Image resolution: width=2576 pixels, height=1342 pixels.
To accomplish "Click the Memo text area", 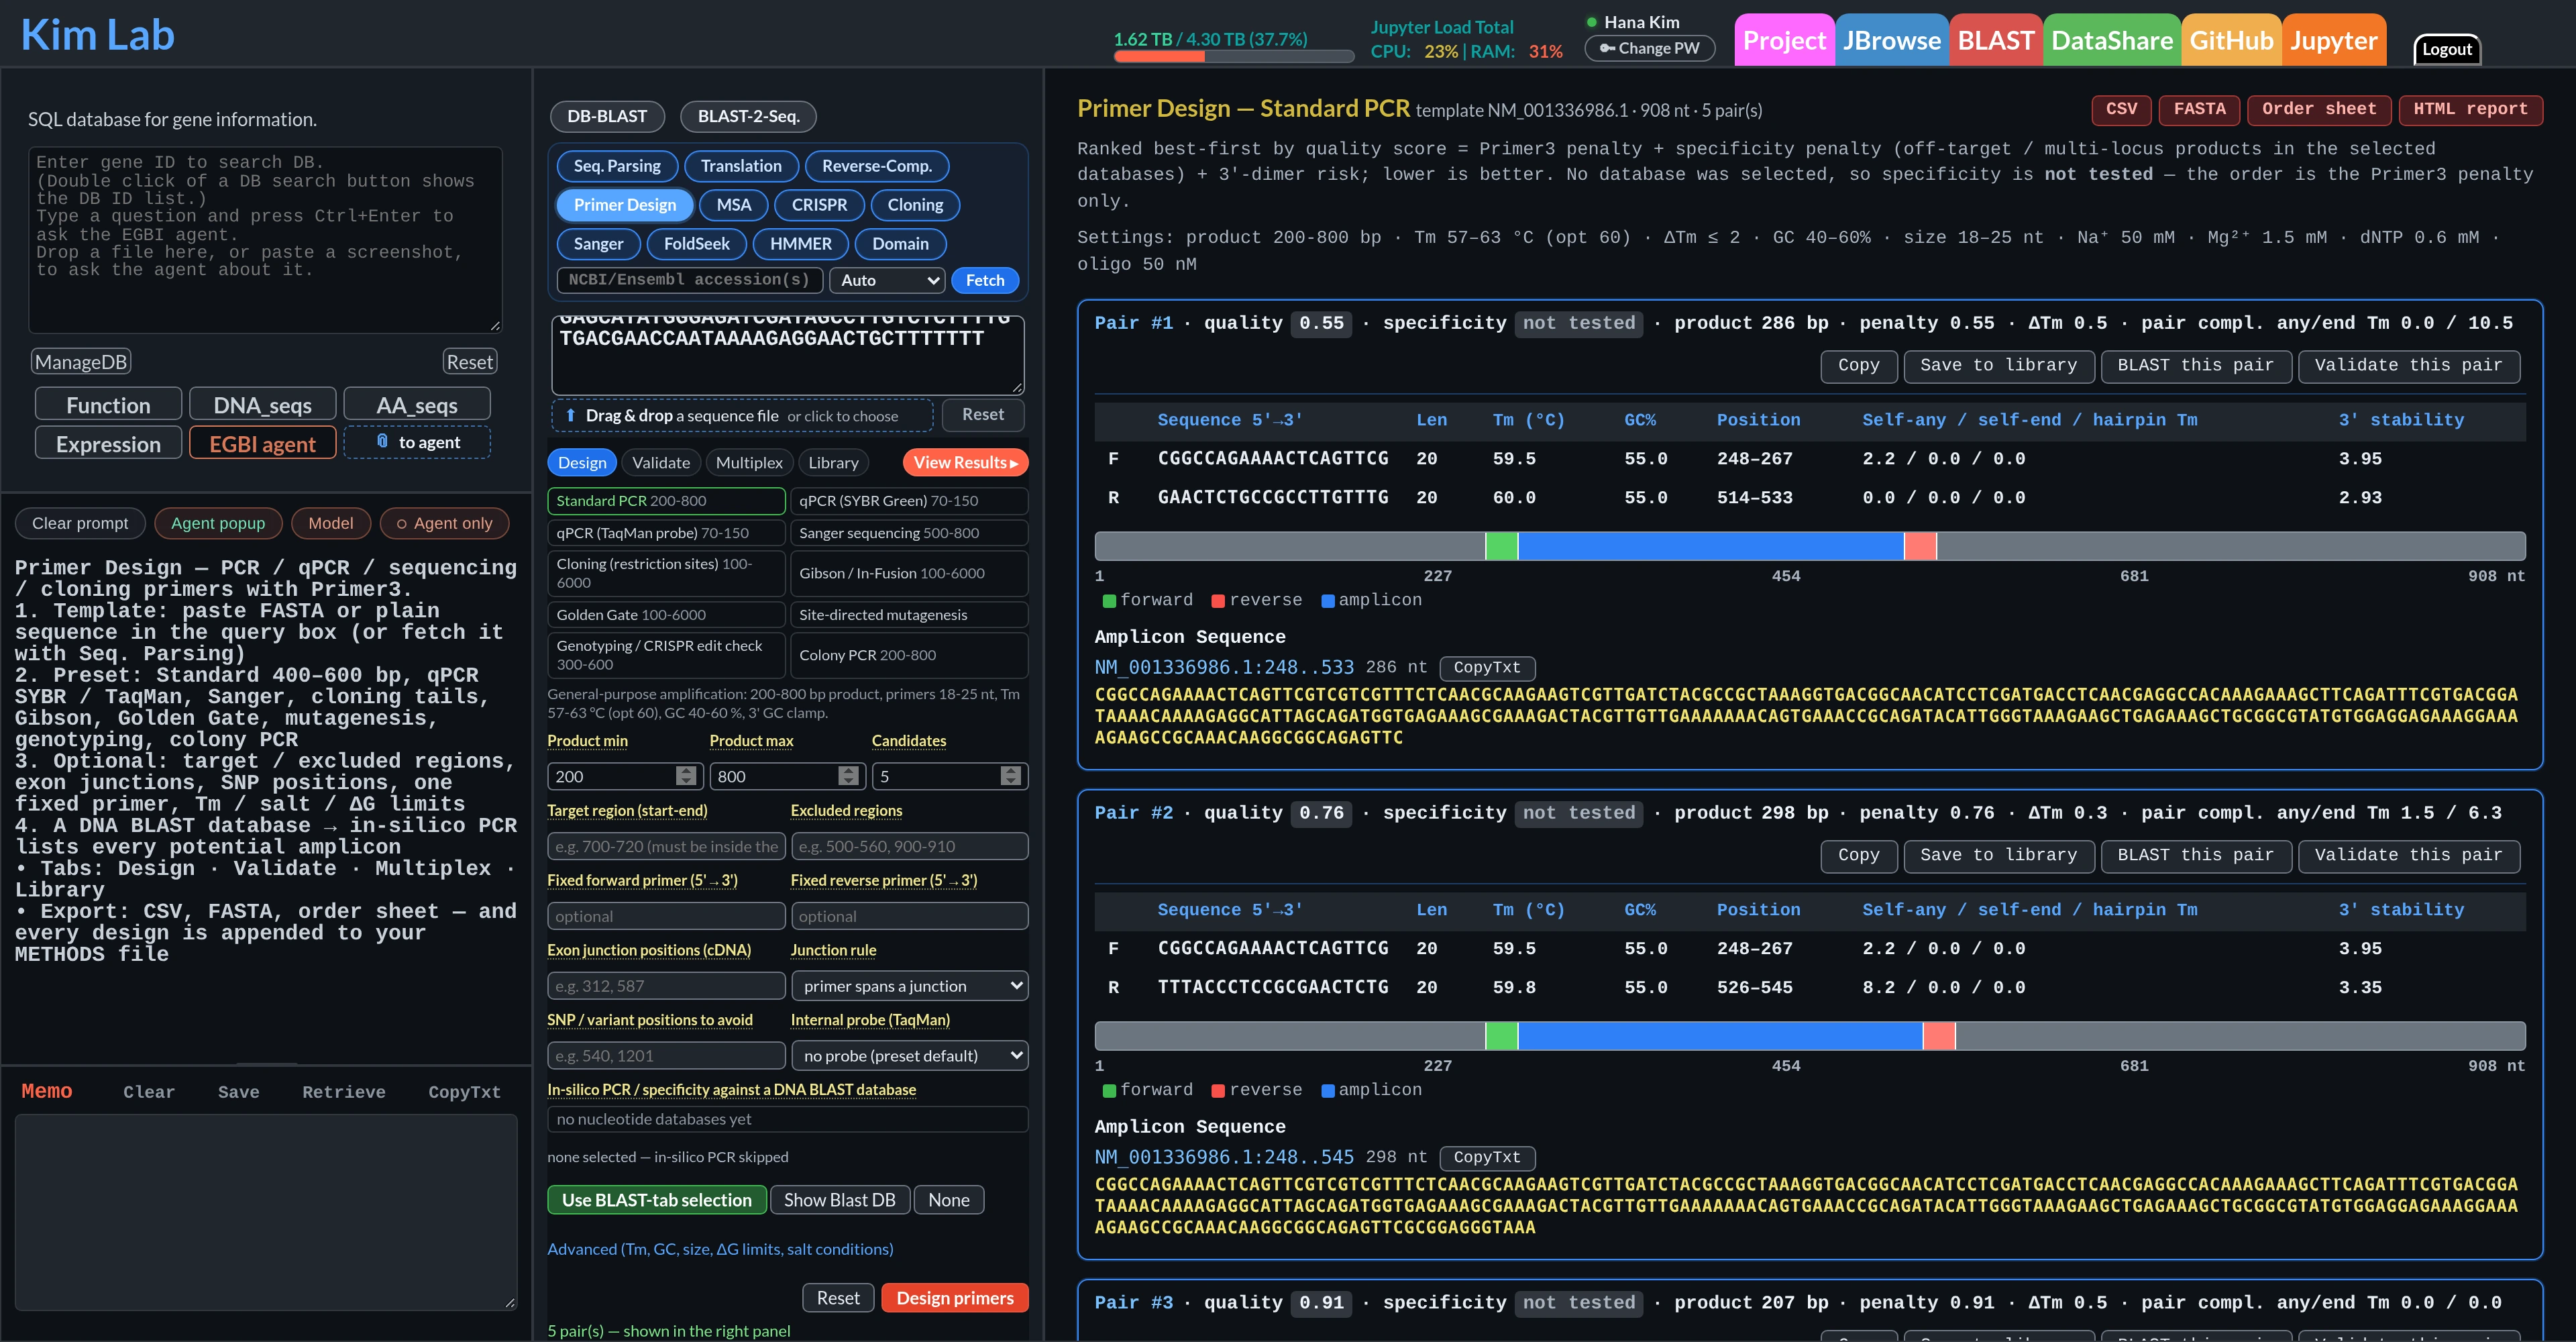I will [266, 1212].
